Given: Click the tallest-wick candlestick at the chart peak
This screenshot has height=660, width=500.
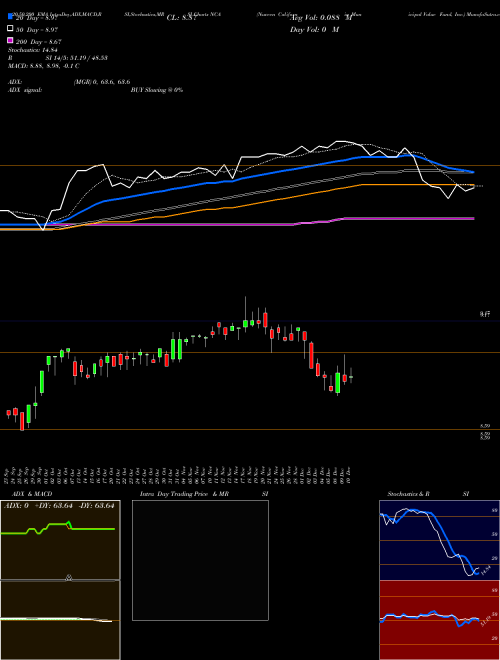Looking at the screenshot, I should [x=245, y=314].
